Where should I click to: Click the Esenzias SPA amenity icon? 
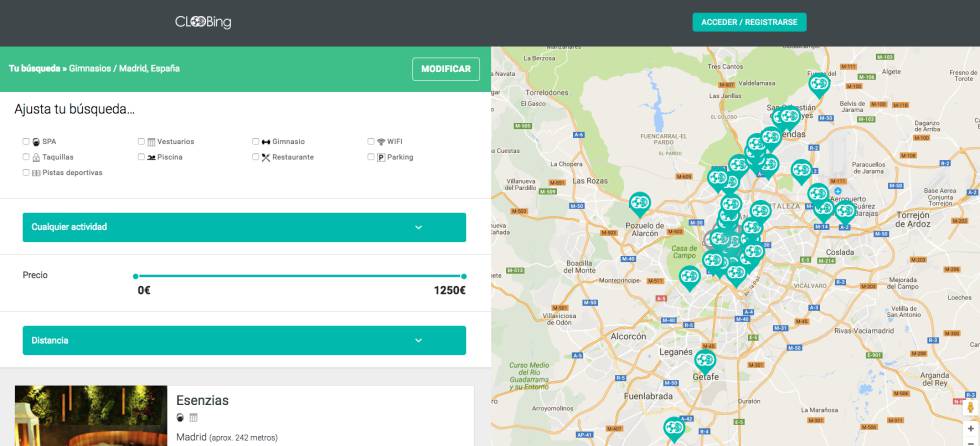180,417
